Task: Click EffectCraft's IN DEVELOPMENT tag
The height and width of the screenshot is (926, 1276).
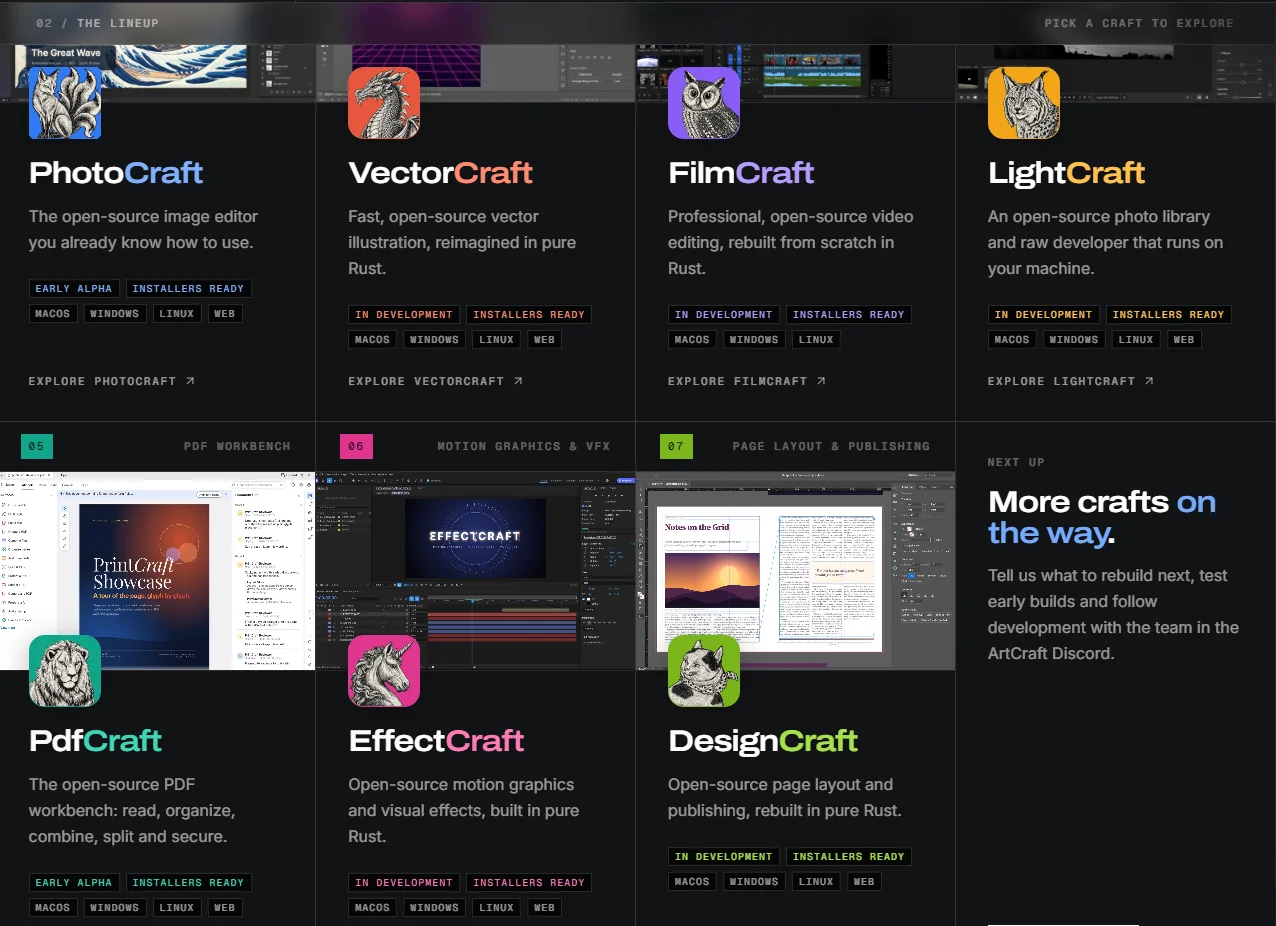Action: coord(404,883)
